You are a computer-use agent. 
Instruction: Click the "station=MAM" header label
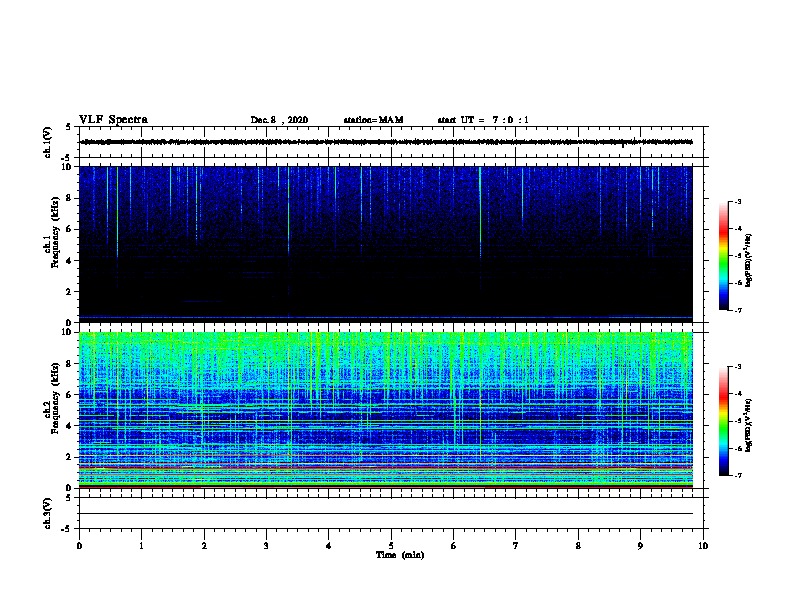373,120
